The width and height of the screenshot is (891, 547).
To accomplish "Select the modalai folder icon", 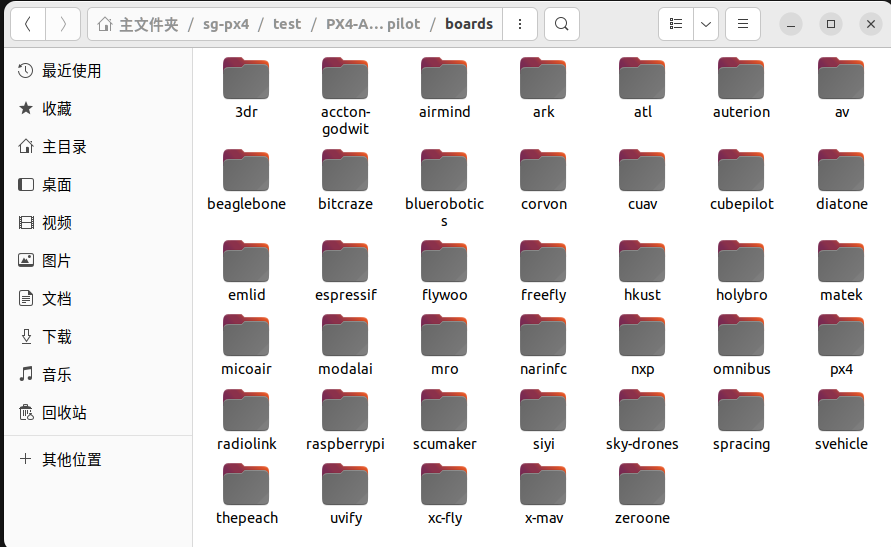I will 345,336.
